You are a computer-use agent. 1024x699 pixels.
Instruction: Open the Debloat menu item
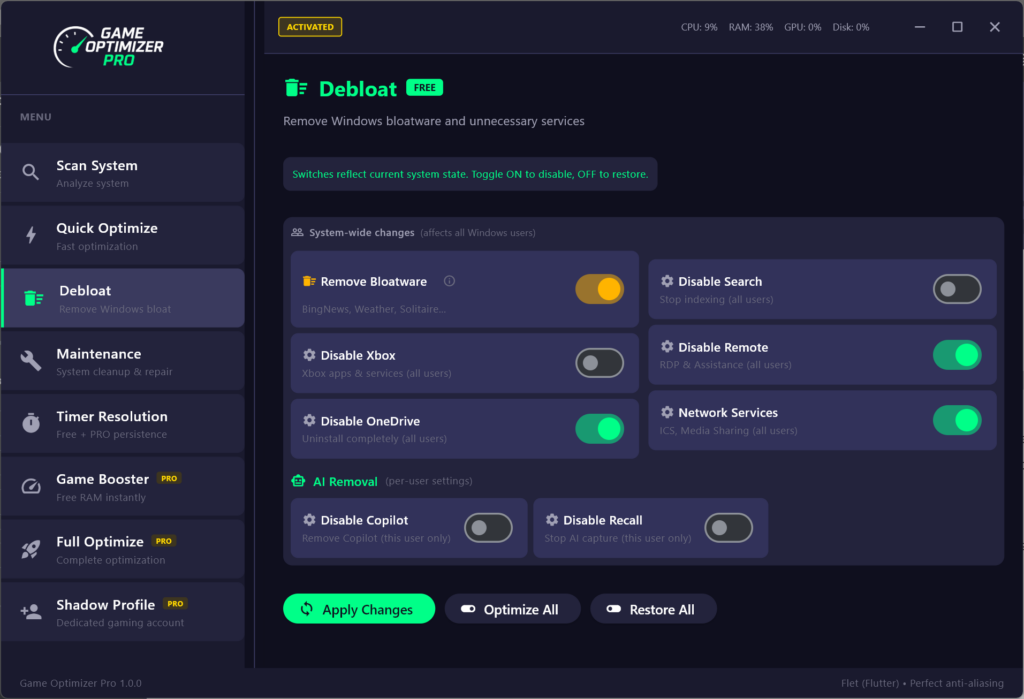point(123,298)
